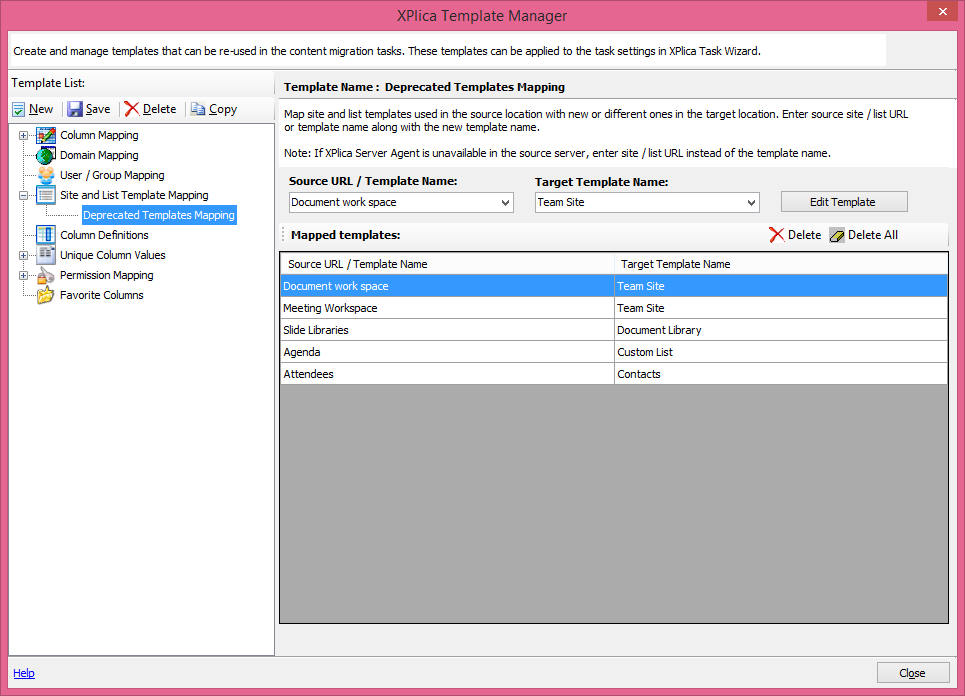Screen dimensions: 965x696
Task: Select Domain Mapping in the template tree
Action: click(99, 155)
